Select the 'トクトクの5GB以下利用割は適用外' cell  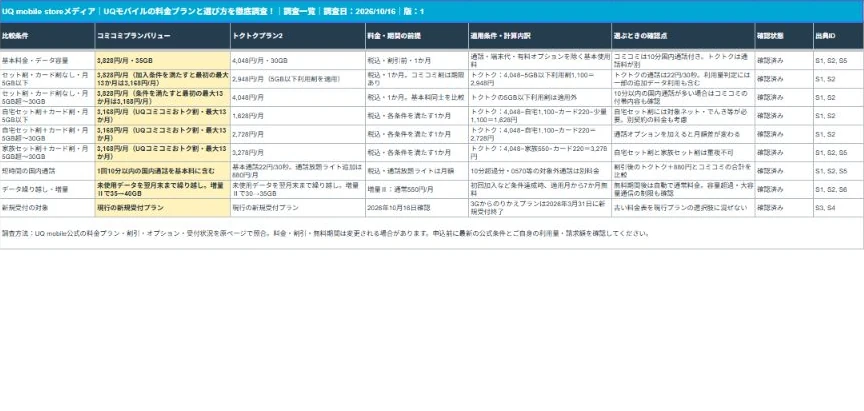click(540, 98)
